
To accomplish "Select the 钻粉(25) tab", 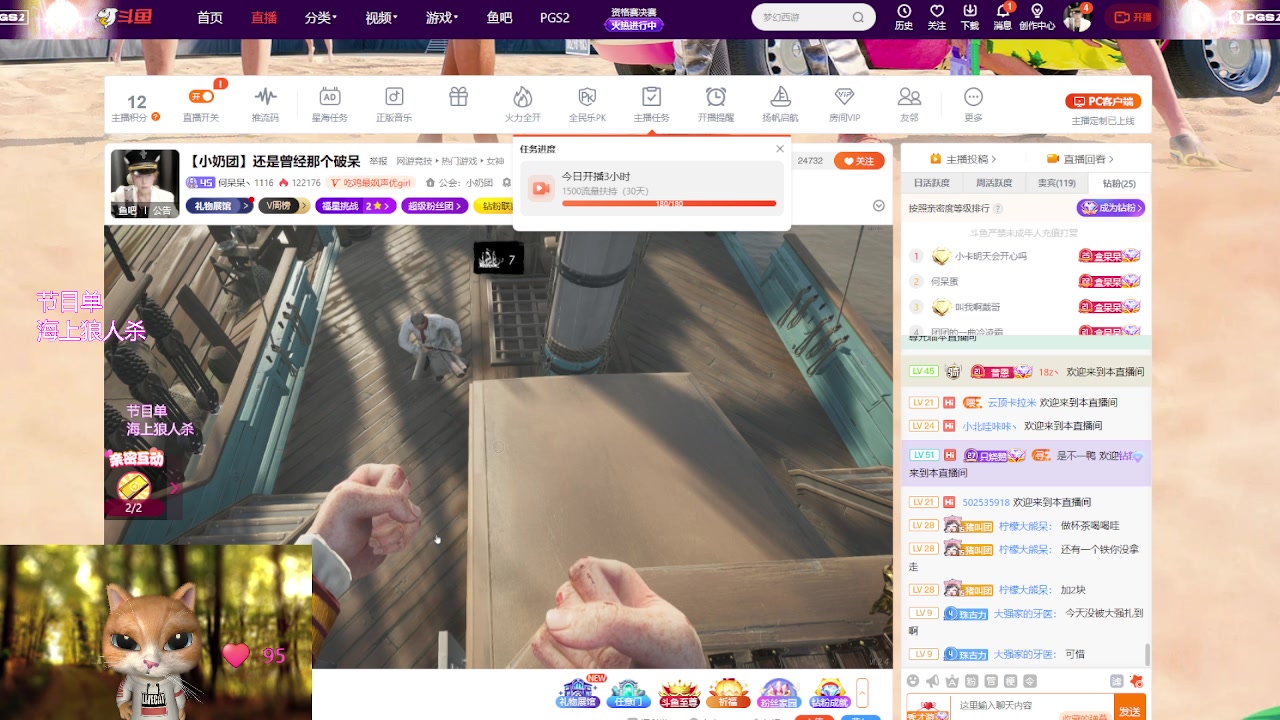I will click(x=1119, y=183).
